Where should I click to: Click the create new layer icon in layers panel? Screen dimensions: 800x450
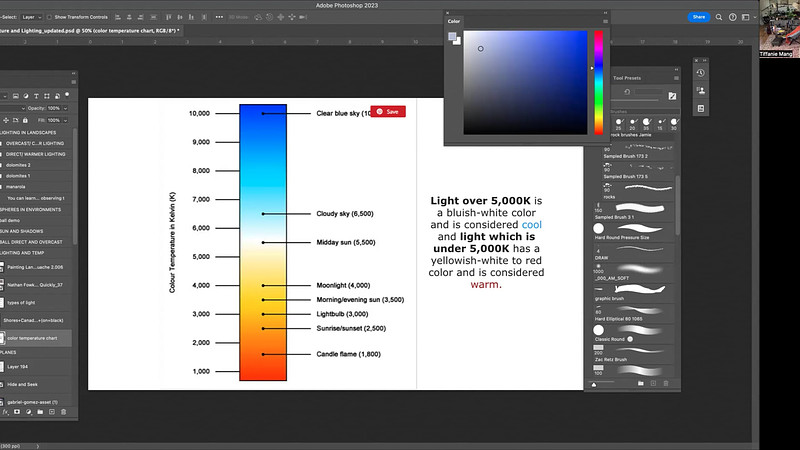pos(52,412)
